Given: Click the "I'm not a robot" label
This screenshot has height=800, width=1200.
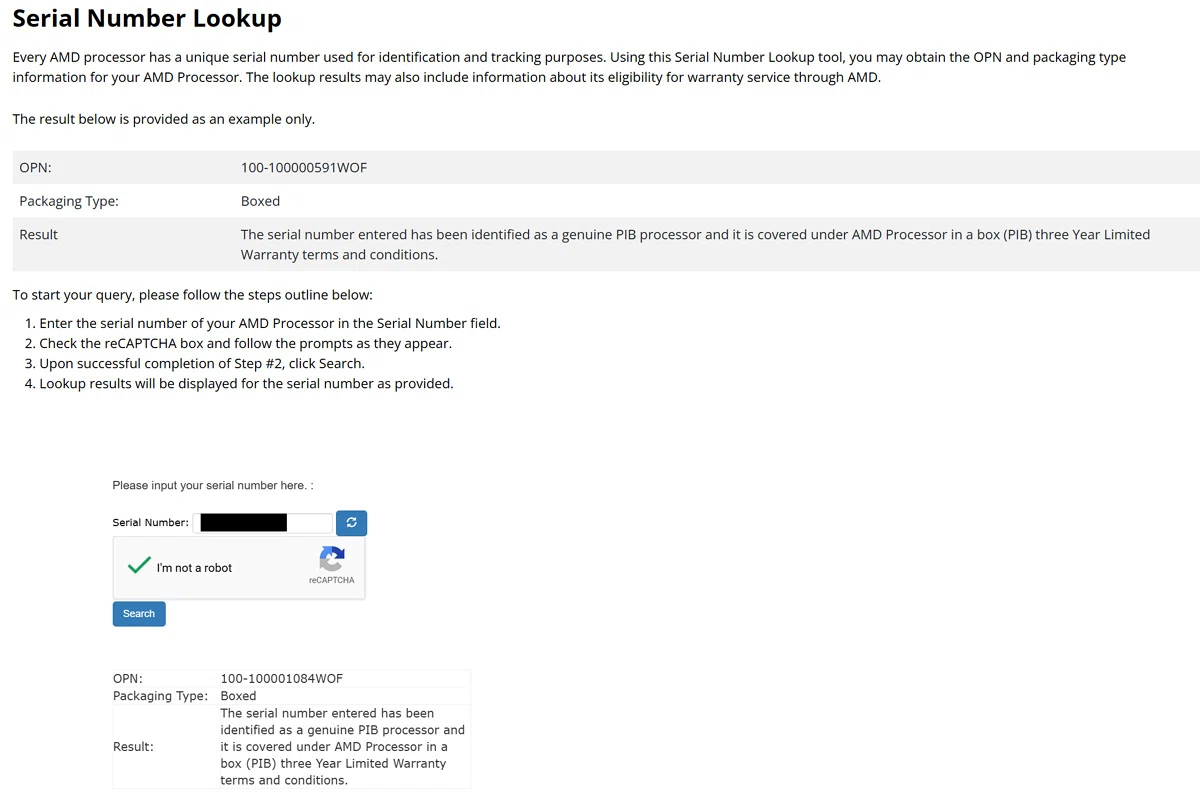Looking at the screenshot, I should [x=194, y=568].
